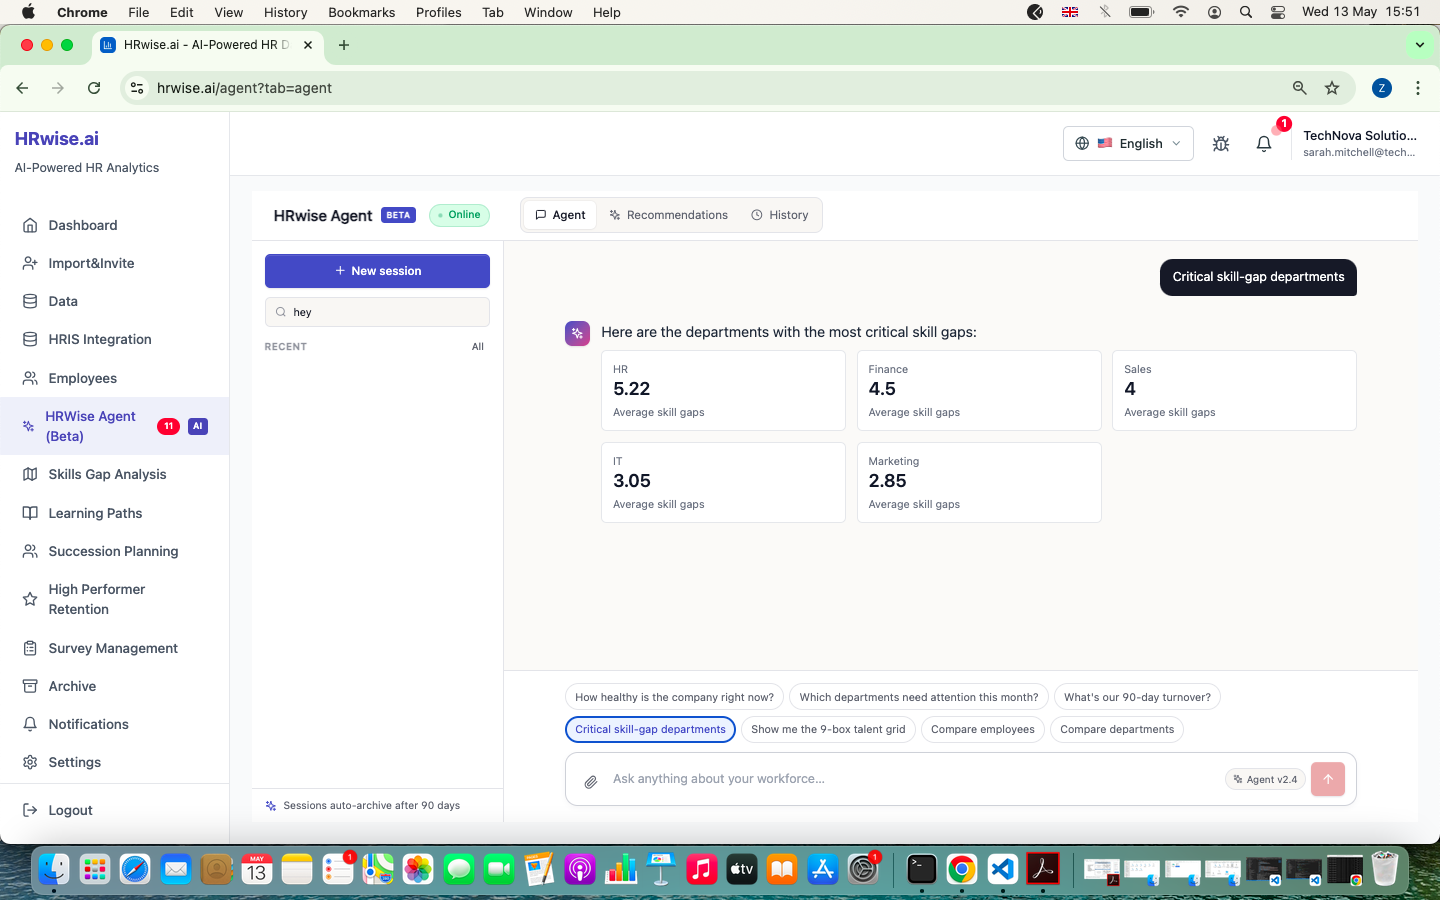
Task: Open the IT 3.05 skill gap card
Action: click(x=723, y=482)
